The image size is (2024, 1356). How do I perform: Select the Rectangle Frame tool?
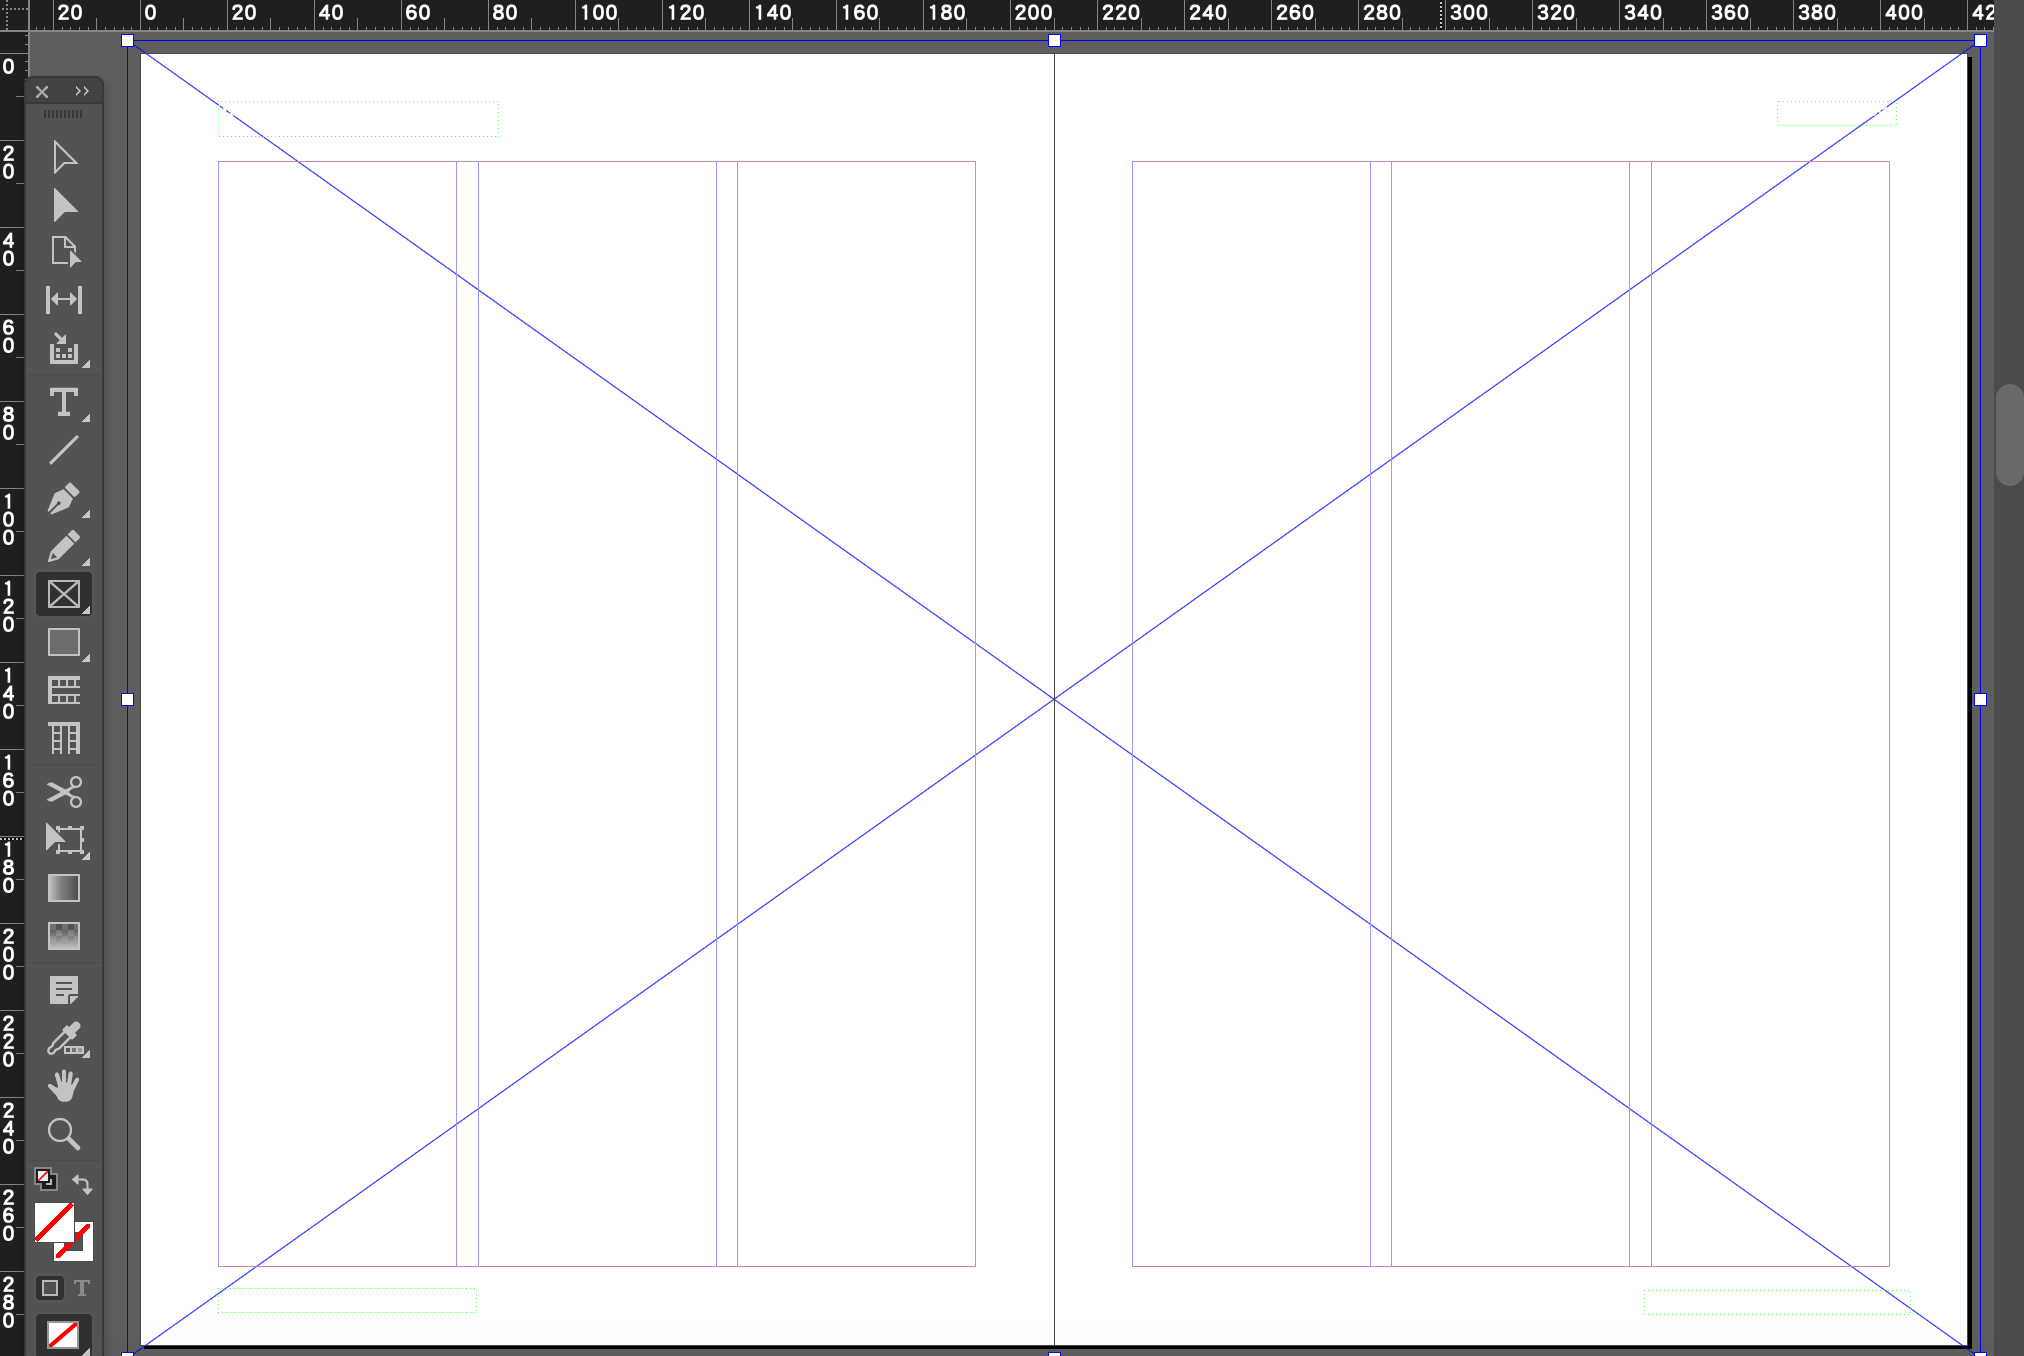coord(64,594)
